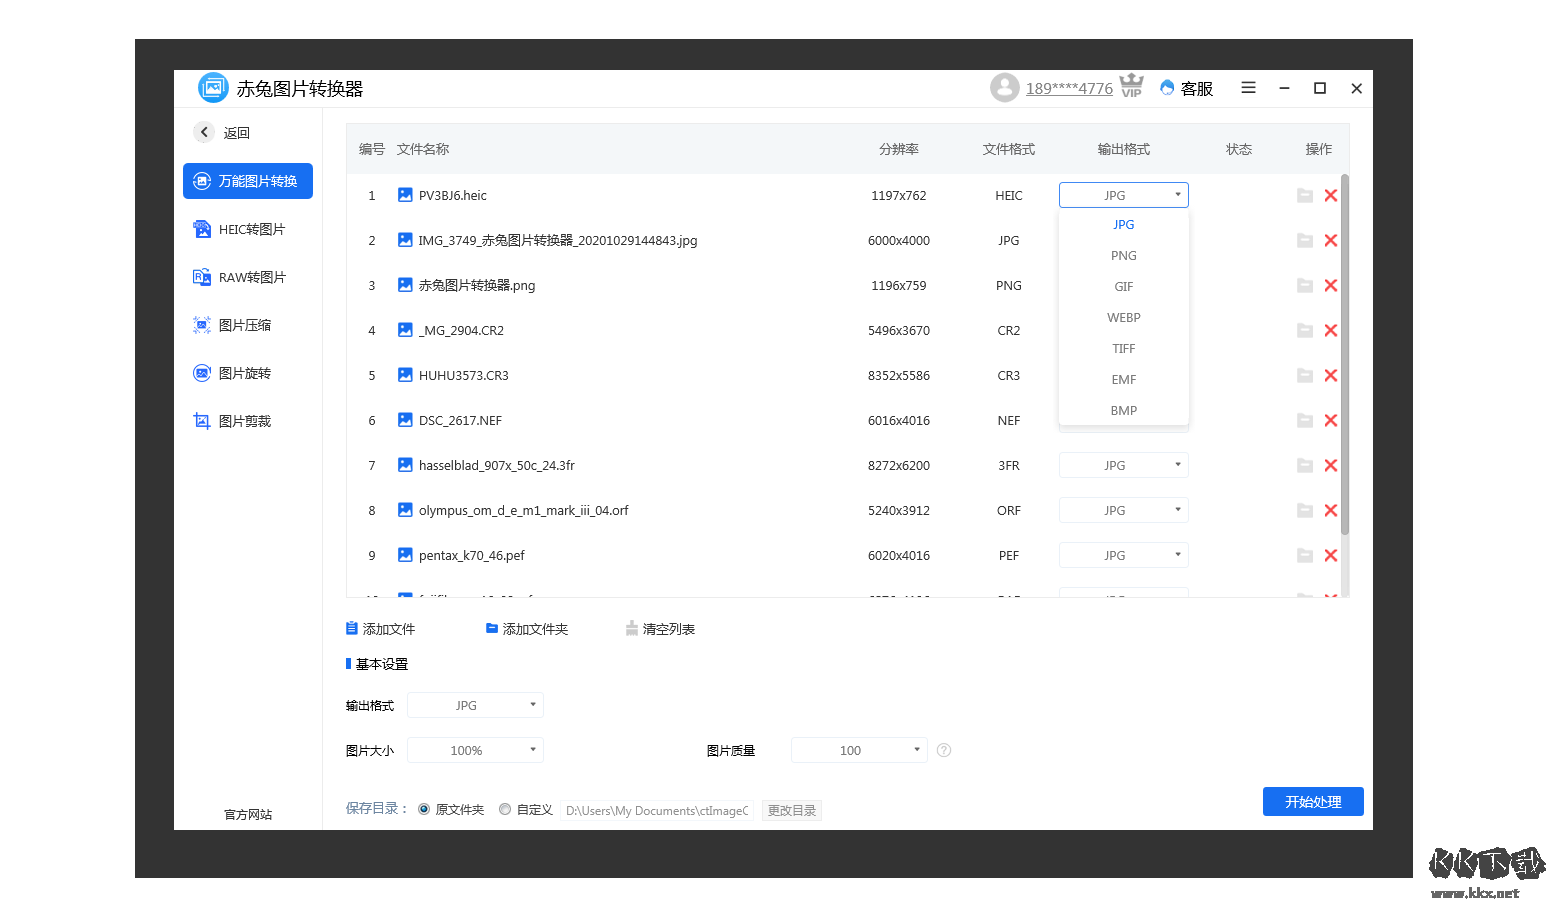Click the user avatar icon
The image size is (1546, 900).
click(1005, 88)
